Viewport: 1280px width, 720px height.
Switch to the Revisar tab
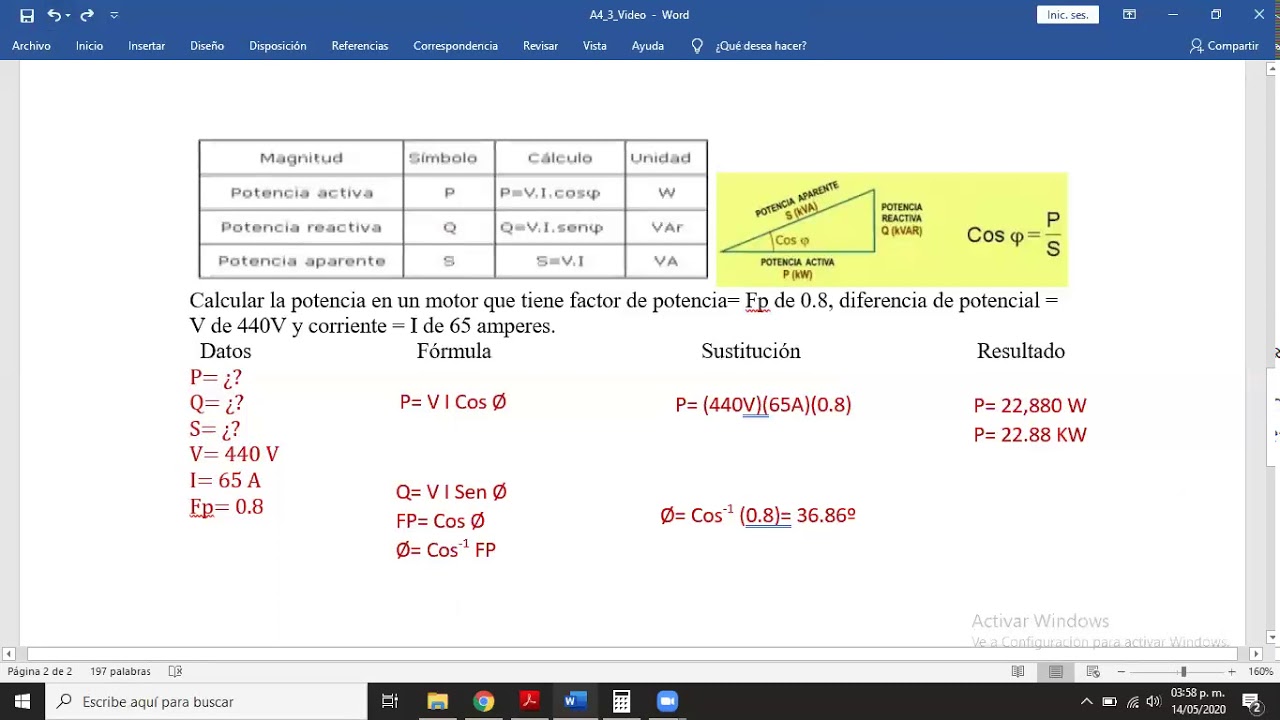coord(540,46)
